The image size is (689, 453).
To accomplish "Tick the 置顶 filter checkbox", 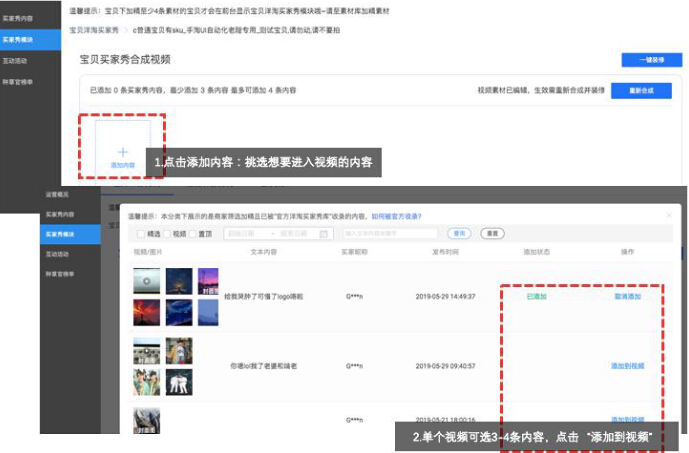I will 194,233.
